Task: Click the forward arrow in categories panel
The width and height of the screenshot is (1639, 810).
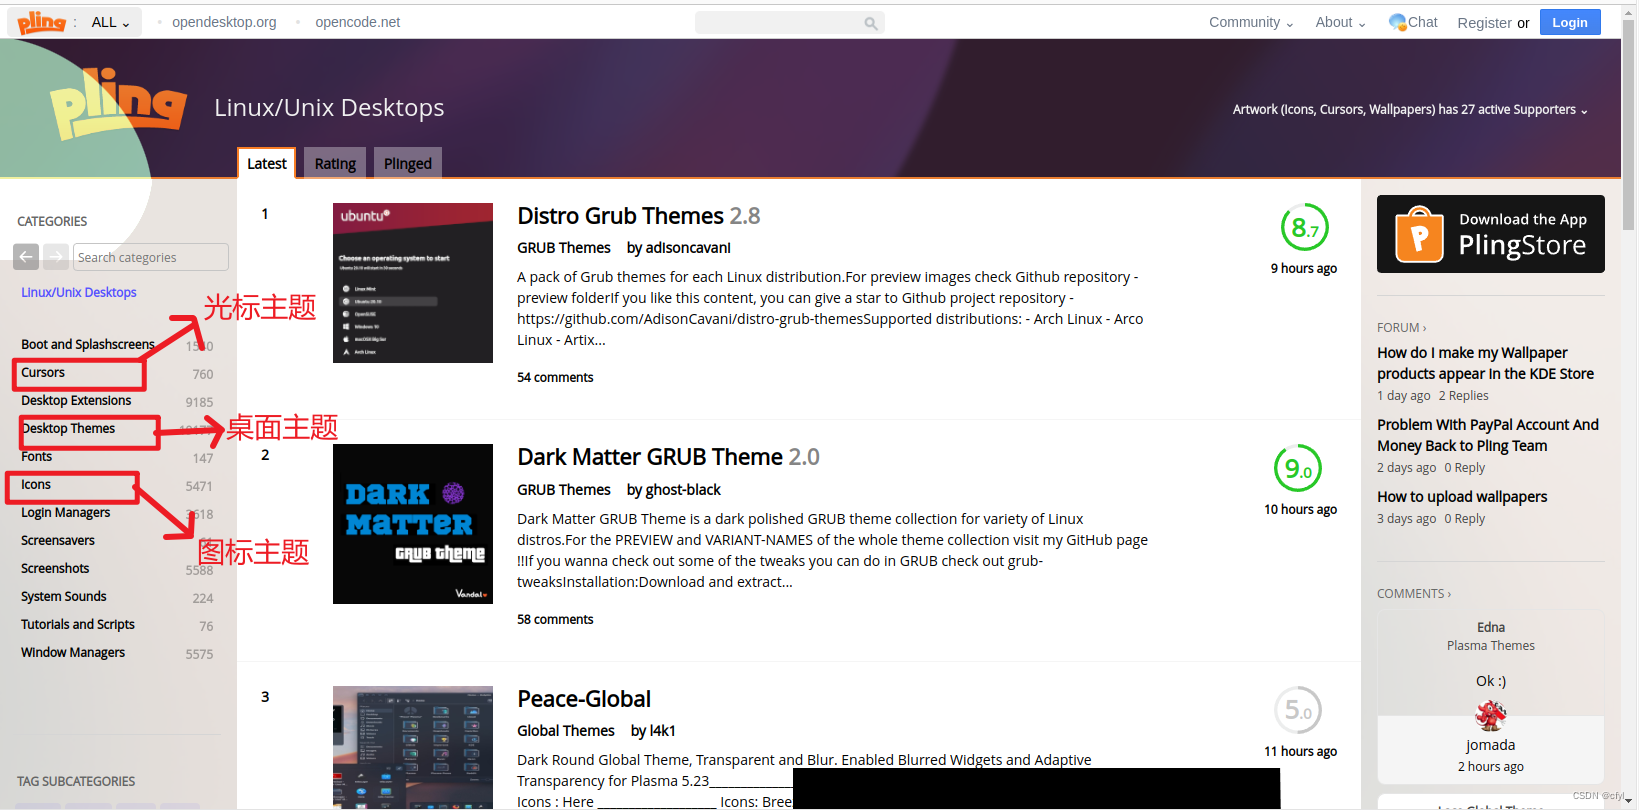Action: click(x=56, y=257)
